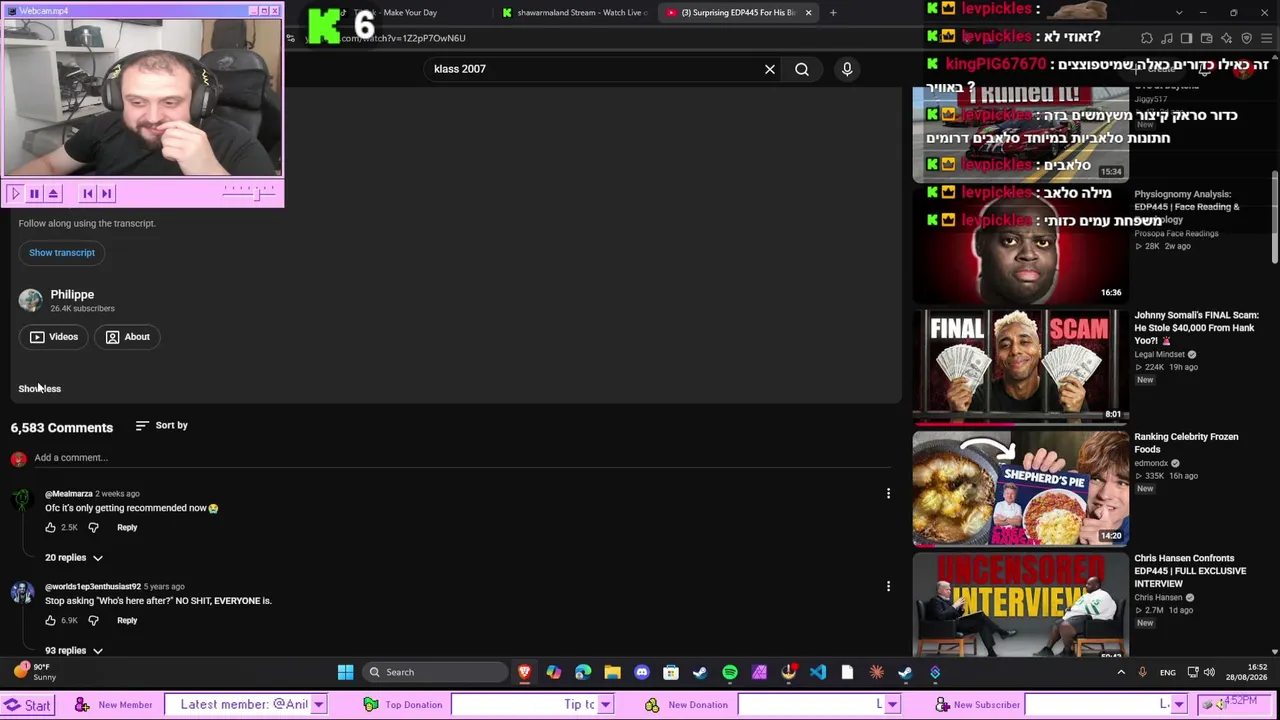Open options for 'Who's here after' comment
Screen dimensions: 1280x720
tap(888, 587)
